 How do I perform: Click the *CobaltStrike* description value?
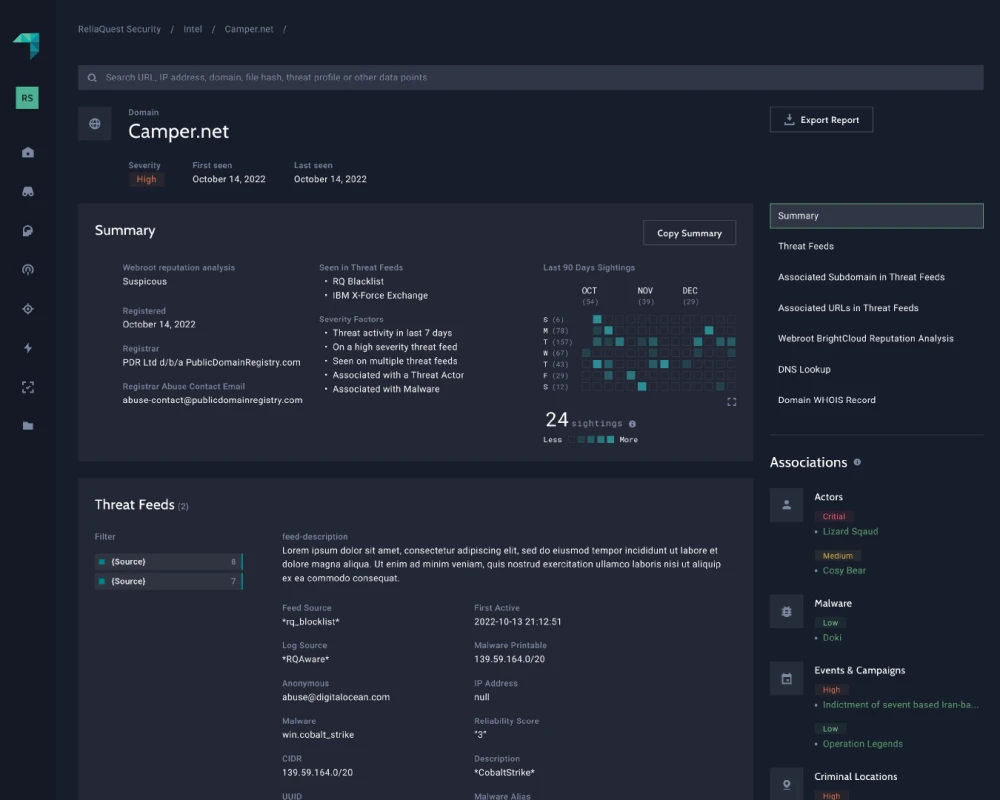click(x=504, y=772)
